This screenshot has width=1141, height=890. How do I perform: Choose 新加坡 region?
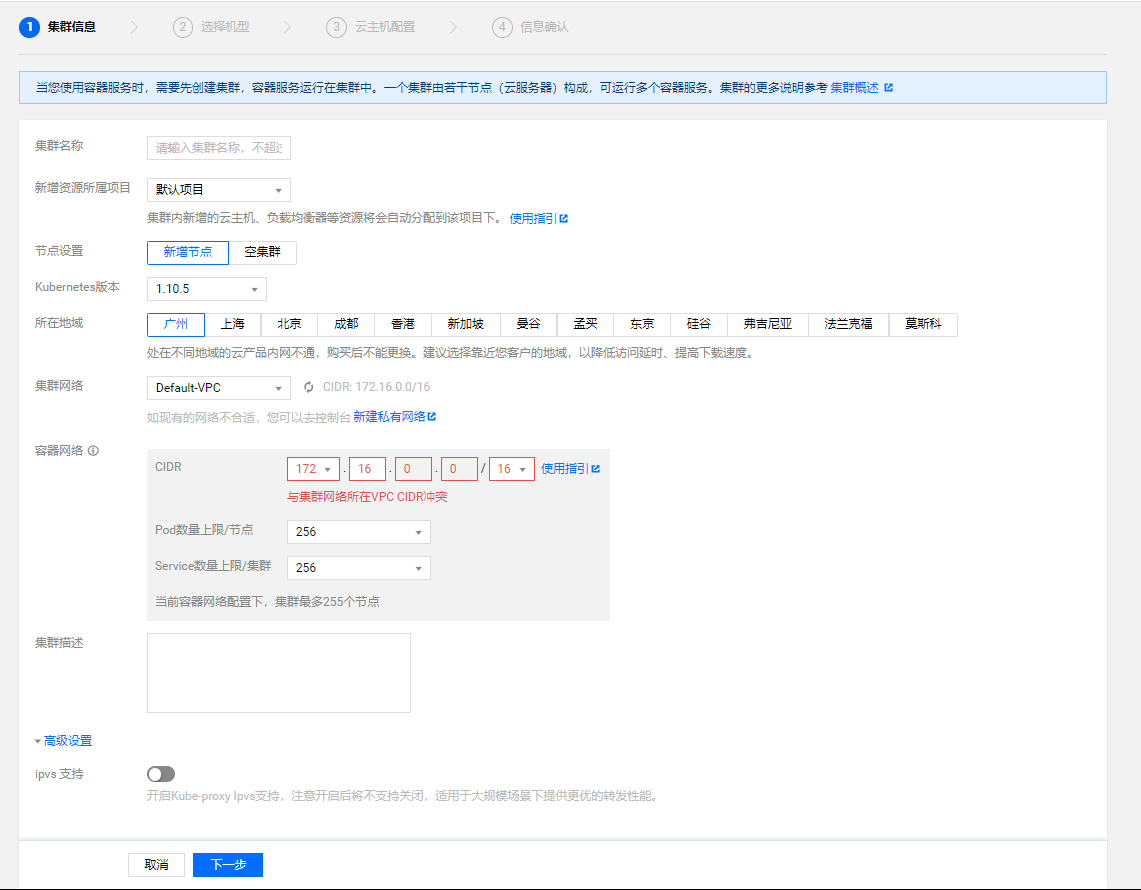pos(466,324)
